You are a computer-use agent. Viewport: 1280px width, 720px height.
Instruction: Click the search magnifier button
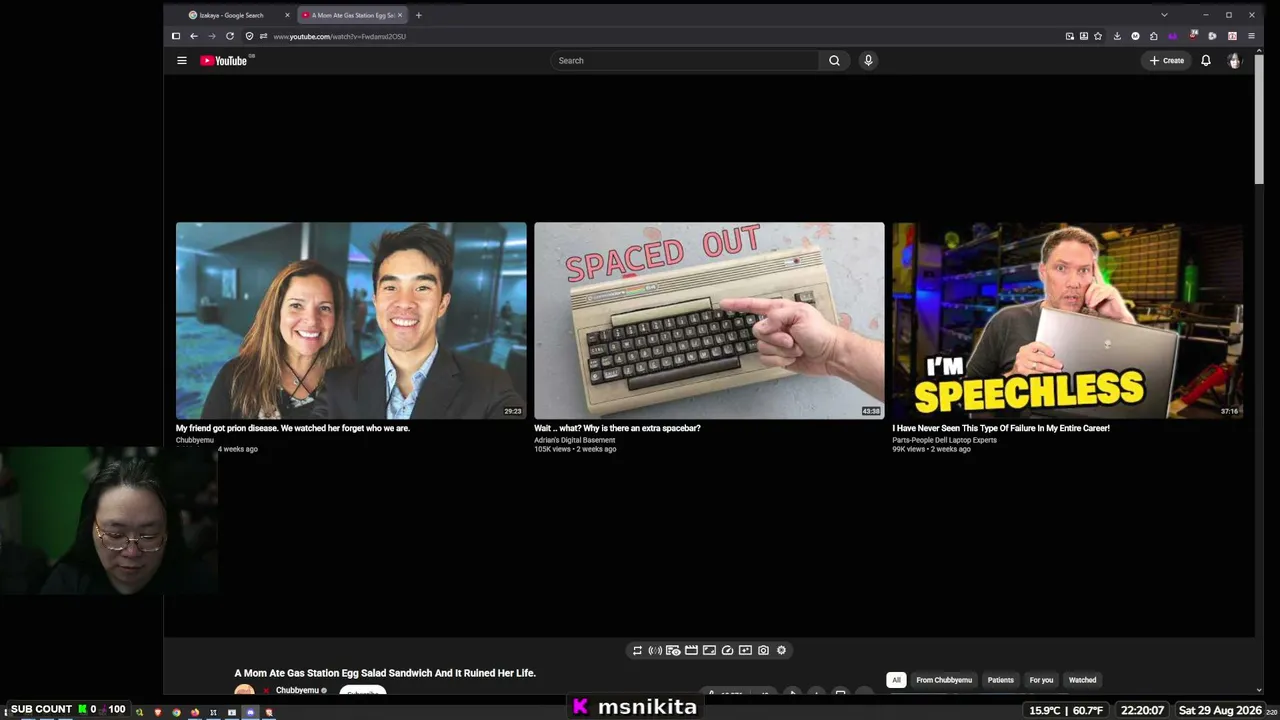click(x=834, y=61)
